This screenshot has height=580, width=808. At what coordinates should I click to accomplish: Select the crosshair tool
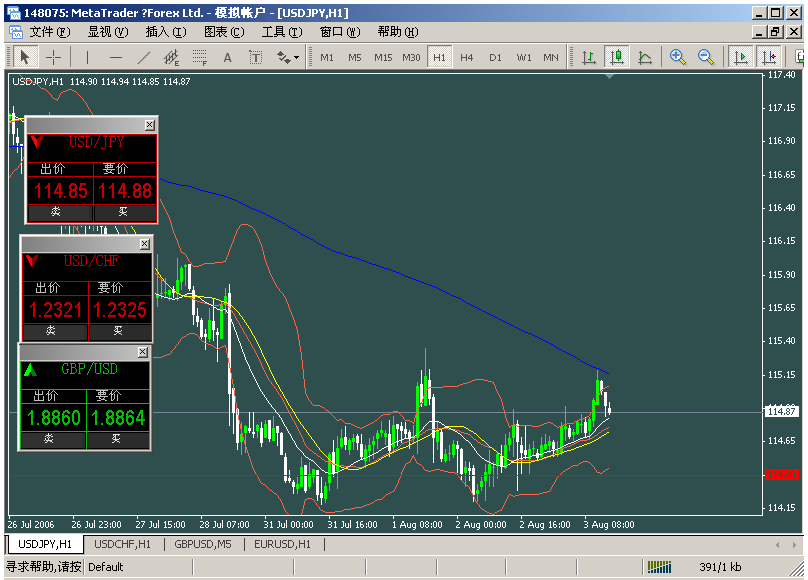(x=53, y=57)
